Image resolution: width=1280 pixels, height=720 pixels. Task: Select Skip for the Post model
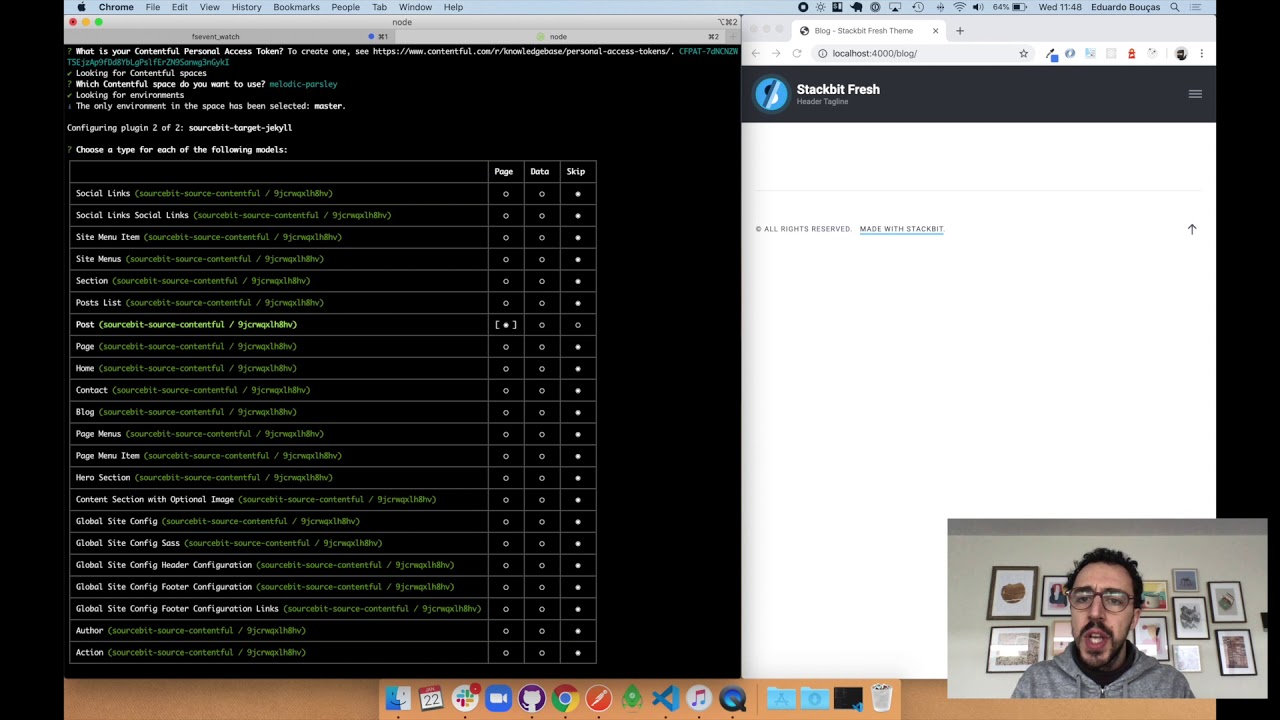[x=577, y=325]
